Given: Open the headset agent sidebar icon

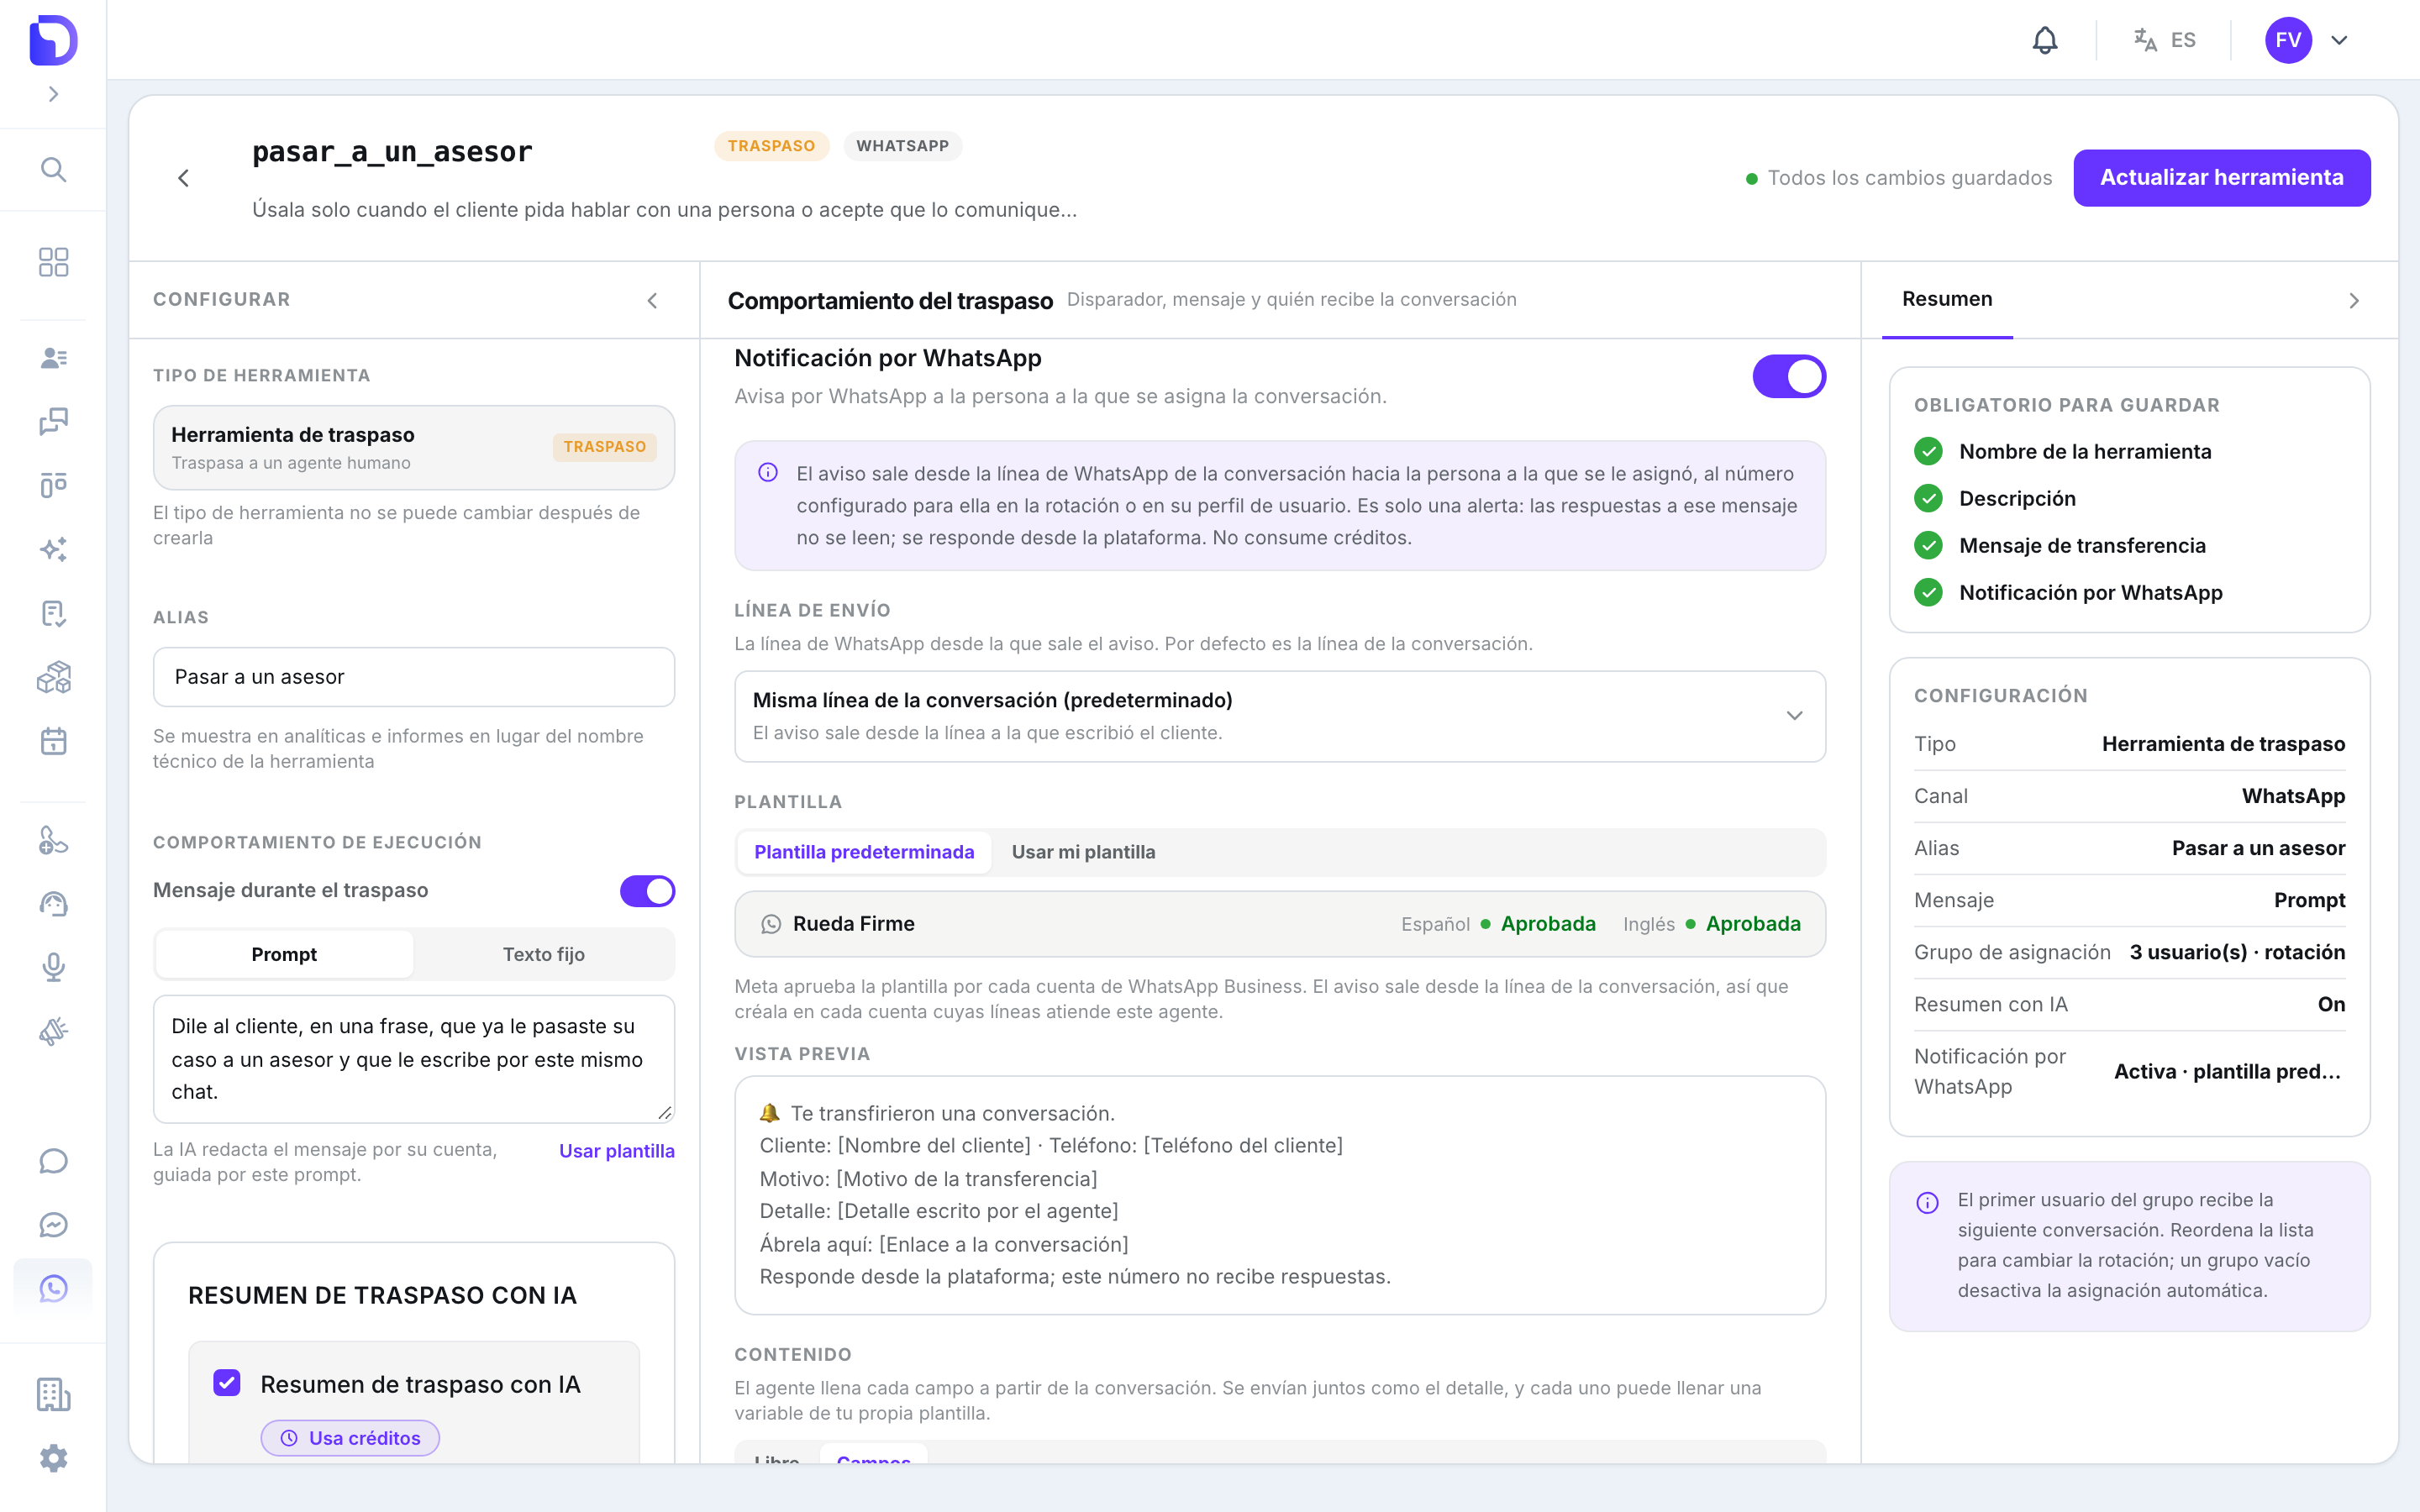Looking at the screenshot, I should tap(53, 904).
